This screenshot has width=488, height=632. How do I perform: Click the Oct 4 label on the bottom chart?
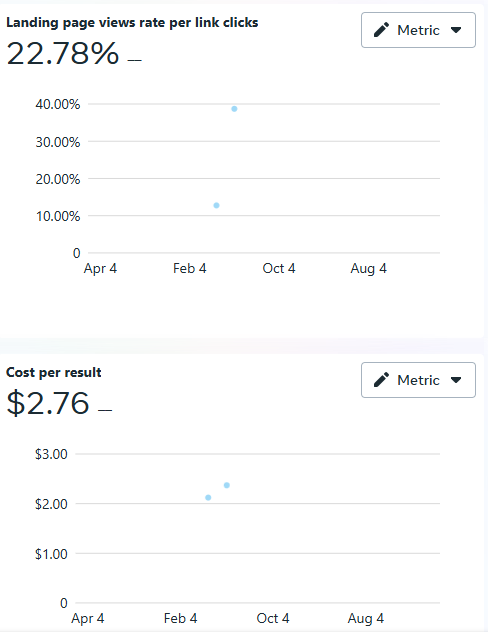click(273, 618)
